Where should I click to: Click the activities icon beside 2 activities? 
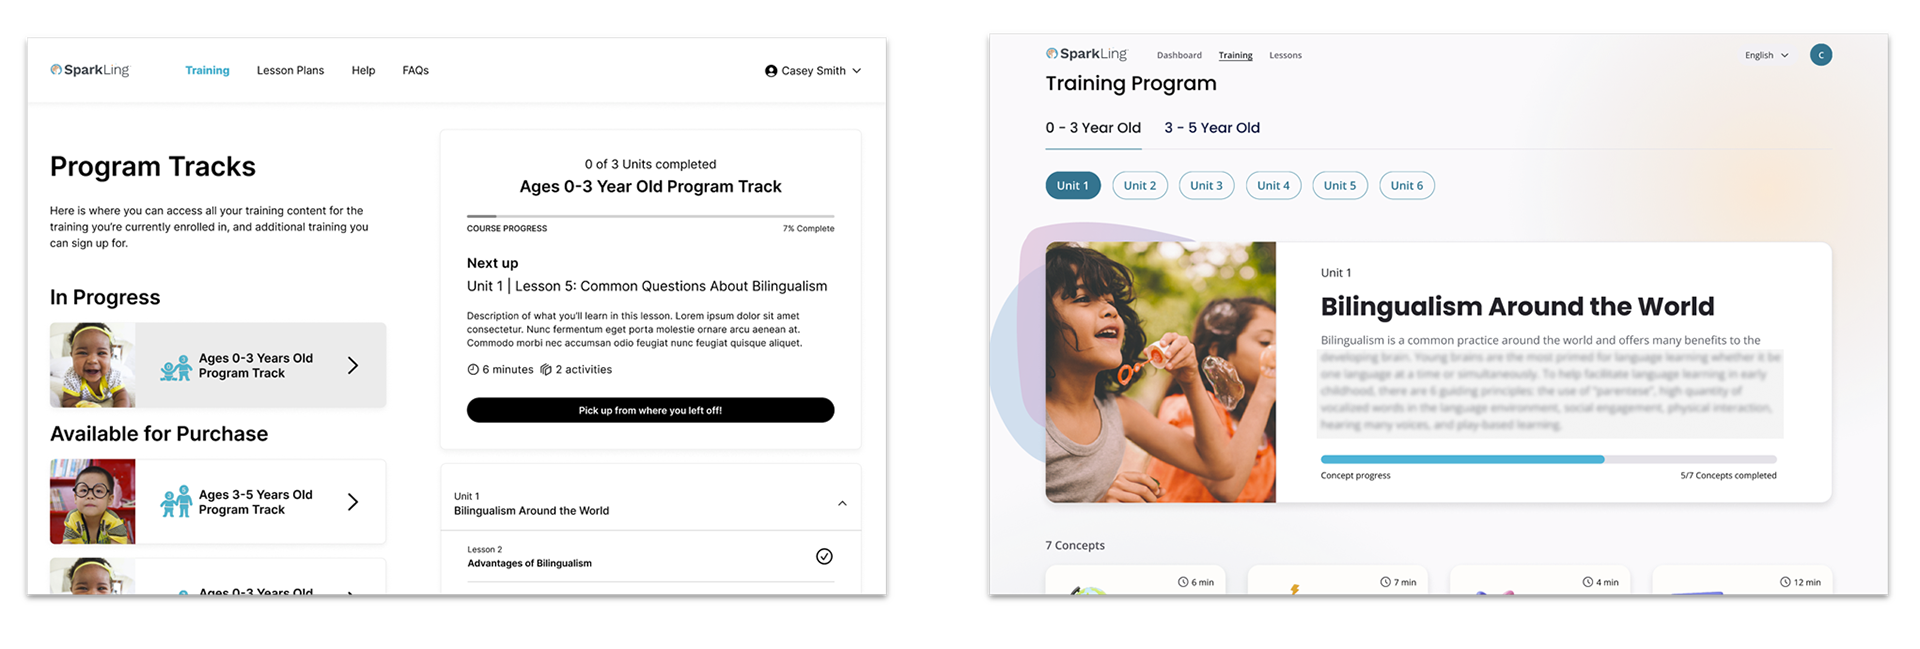pos(546,370)
